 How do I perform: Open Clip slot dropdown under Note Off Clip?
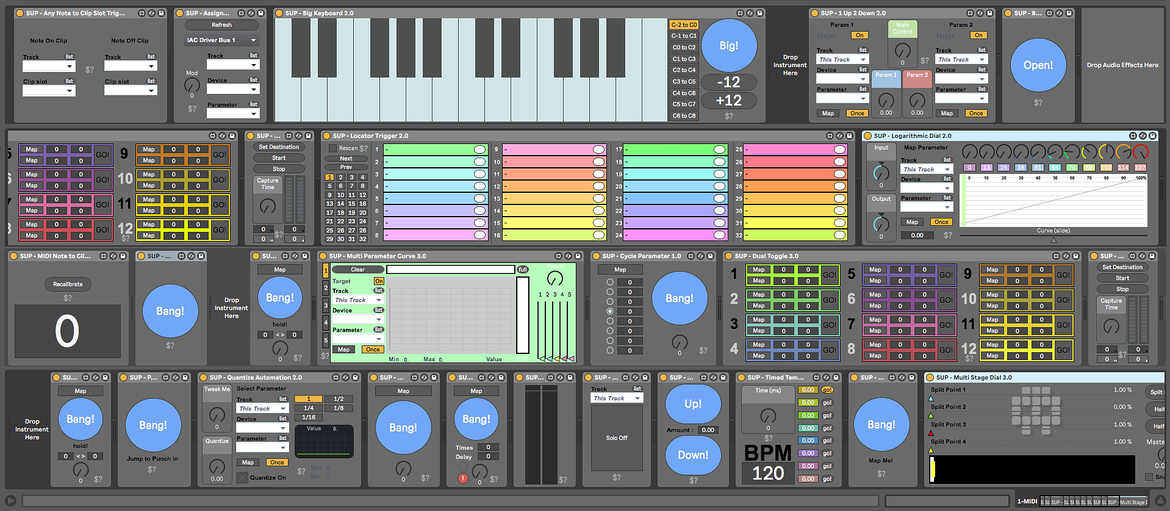coord(131,91)
